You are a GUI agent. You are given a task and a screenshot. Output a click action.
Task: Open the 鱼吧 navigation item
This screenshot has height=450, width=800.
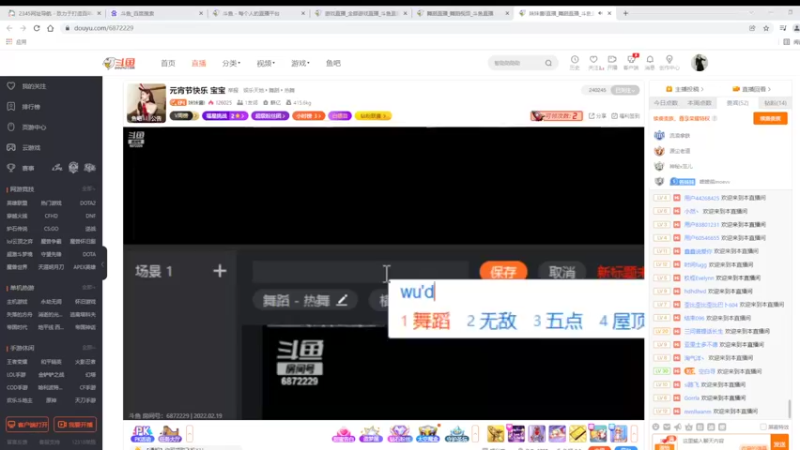333,63
